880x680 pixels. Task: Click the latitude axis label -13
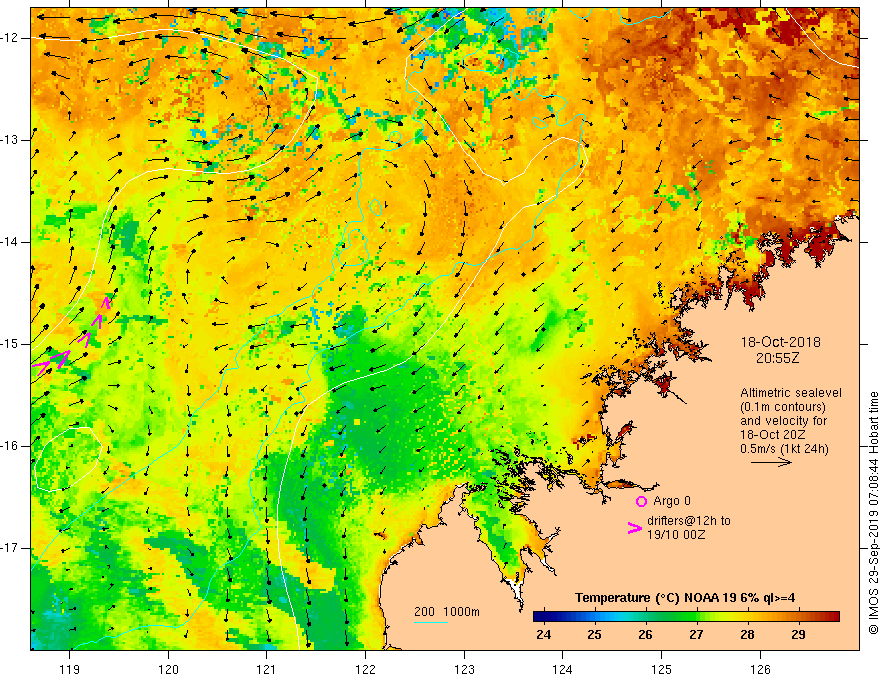pyautogui.click(x=11, y=140)
